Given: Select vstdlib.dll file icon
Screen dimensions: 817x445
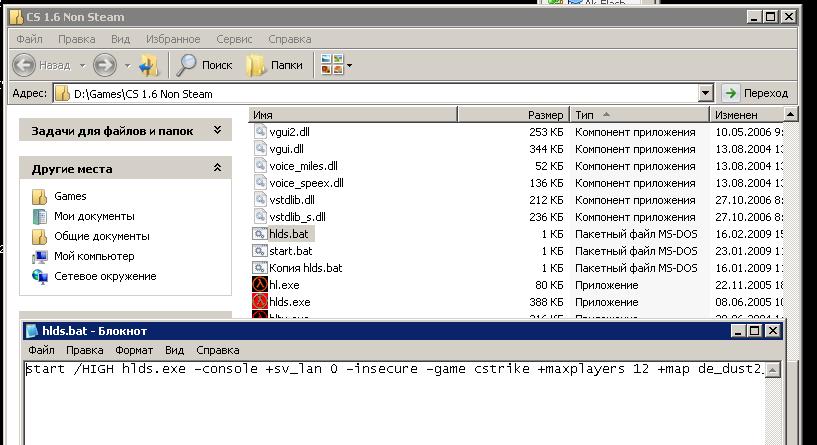Looking at the screenshot, I should click(x=260, y=200).
